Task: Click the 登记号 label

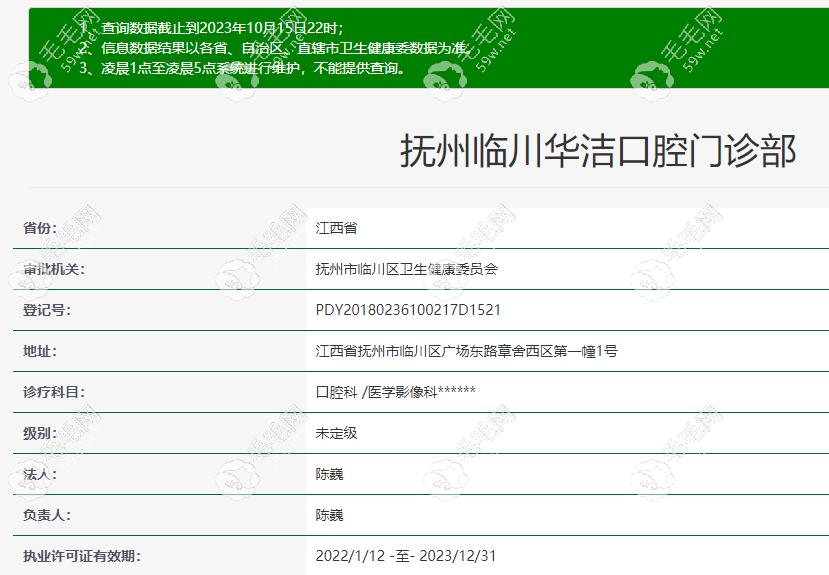Action: (47, 310)
